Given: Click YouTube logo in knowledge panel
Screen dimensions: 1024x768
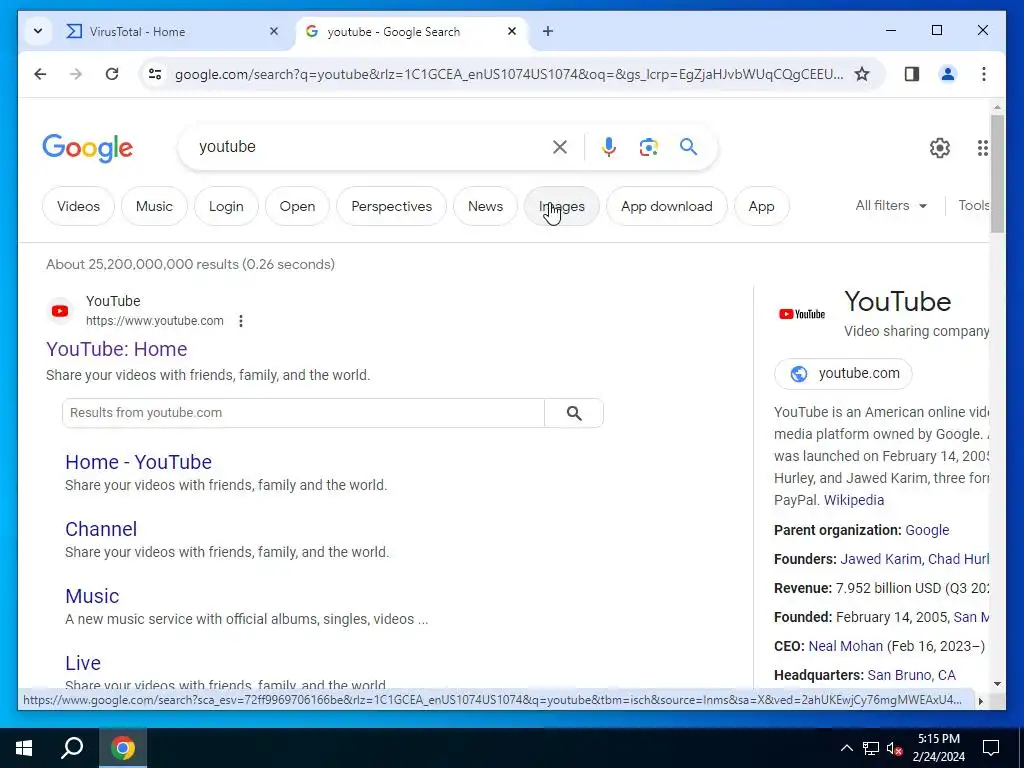Looking at the screenshot, I should (x=802, y=314).
